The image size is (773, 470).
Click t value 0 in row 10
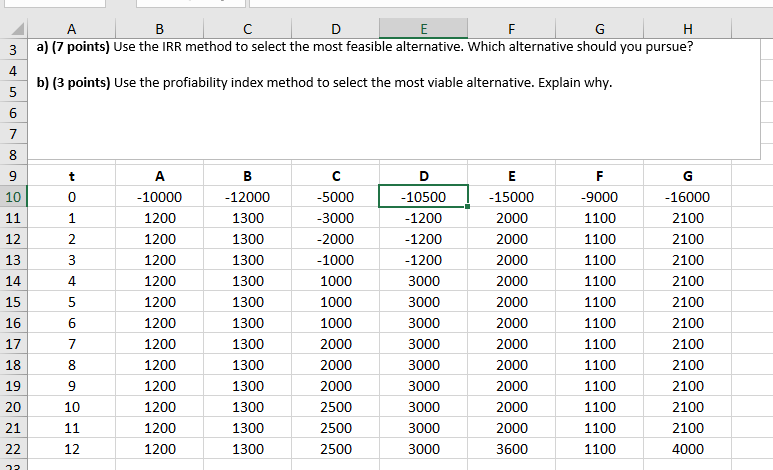point(71,197)
